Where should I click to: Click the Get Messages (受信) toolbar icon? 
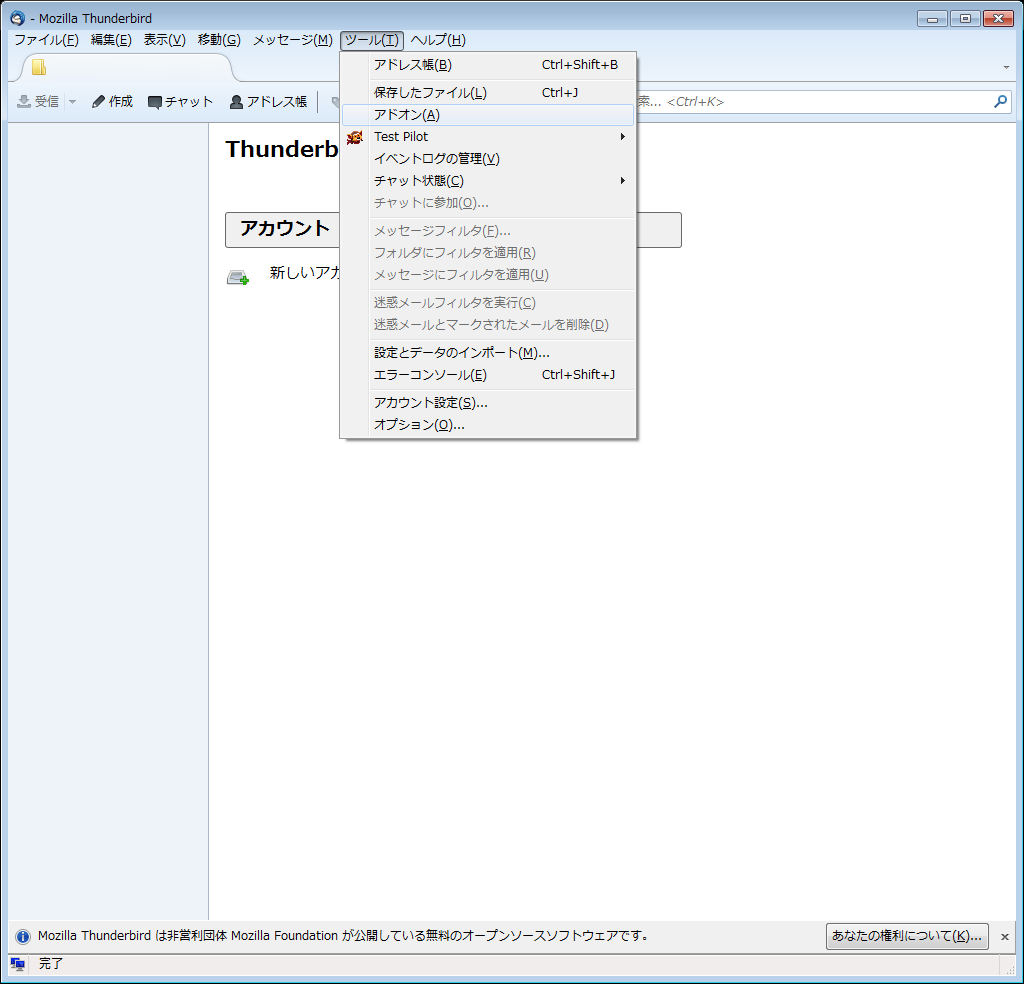24,102
